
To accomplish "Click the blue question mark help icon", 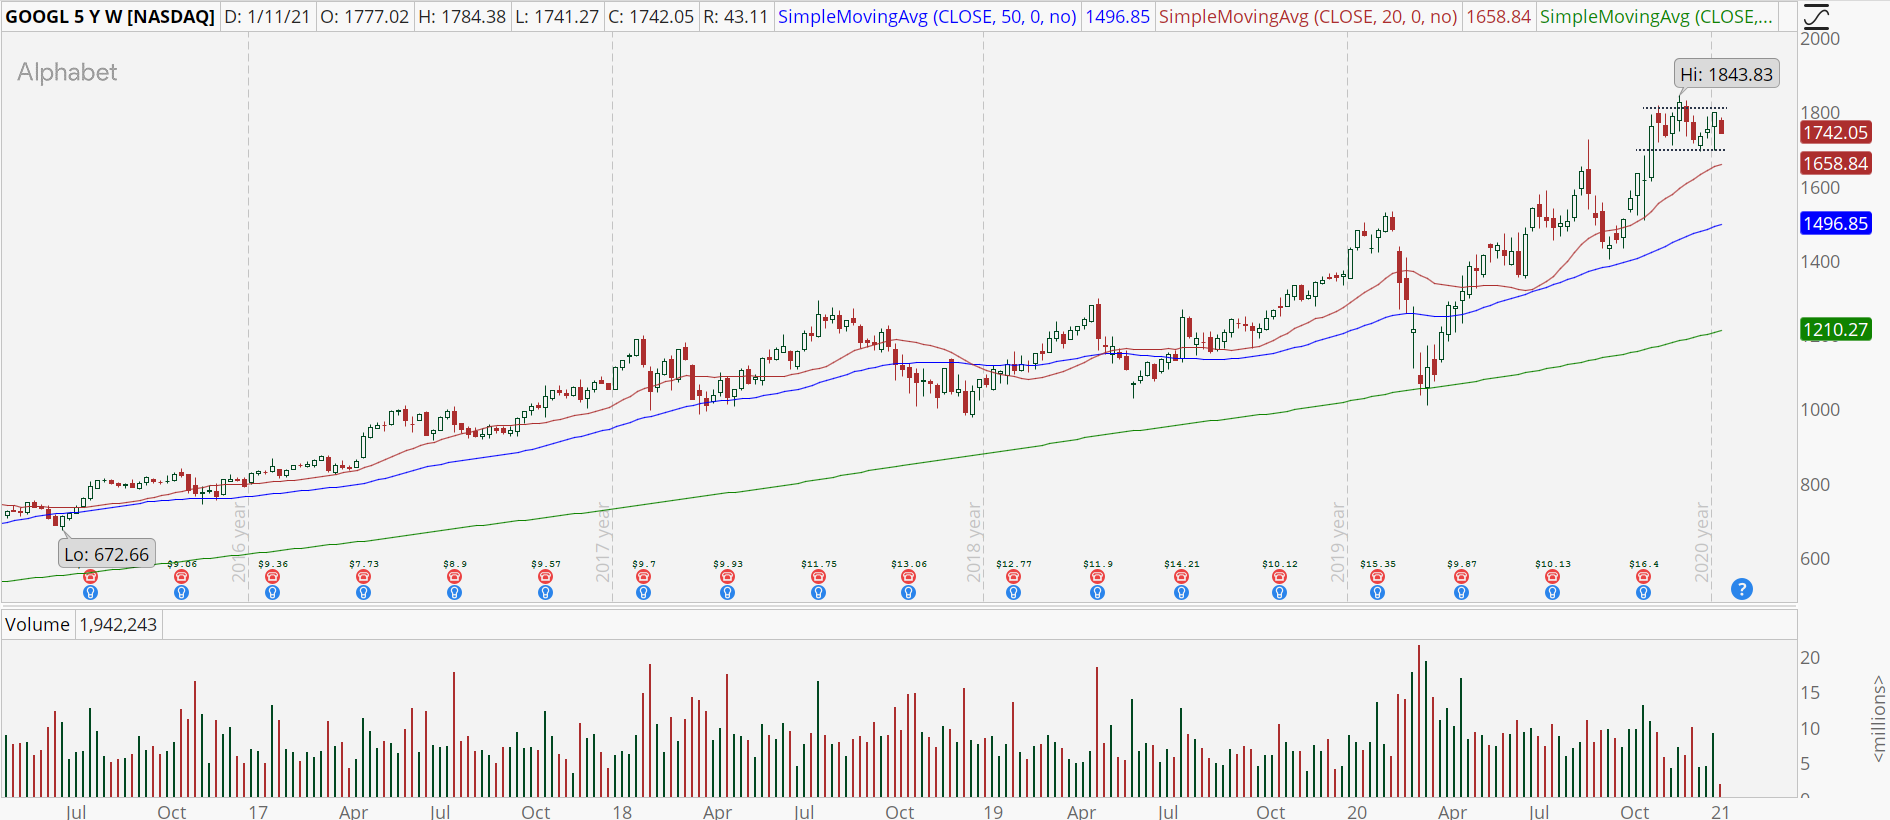I will pyautogui.click(x=1742, y=589).
